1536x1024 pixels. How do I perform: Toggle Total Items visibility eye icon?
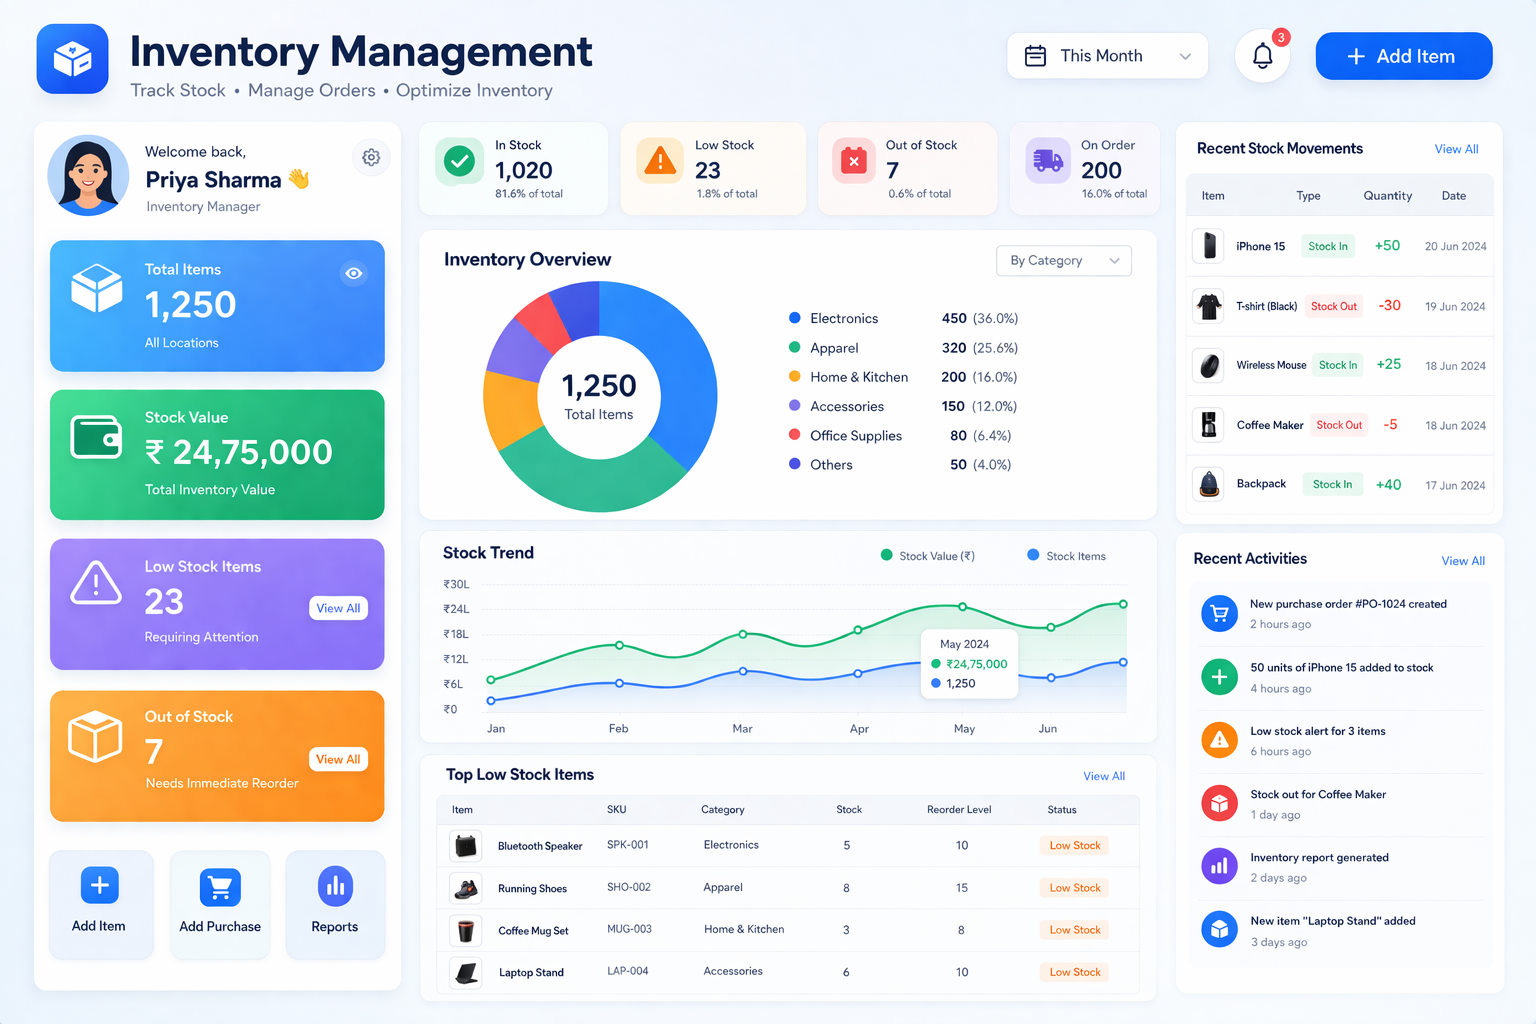tap(354, 273)
